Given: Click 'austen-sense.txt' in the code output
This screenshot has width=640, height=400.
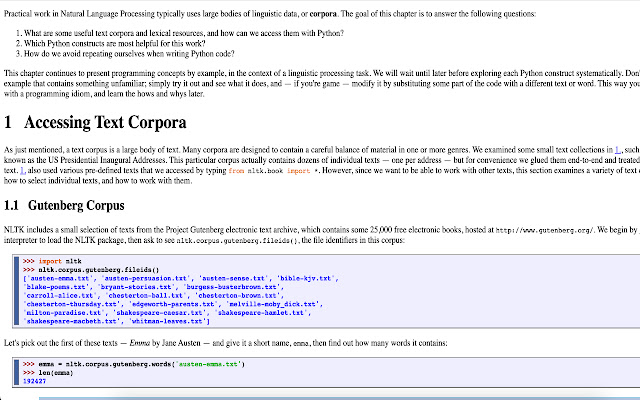Looking at the screenshot, I should 234,278.
